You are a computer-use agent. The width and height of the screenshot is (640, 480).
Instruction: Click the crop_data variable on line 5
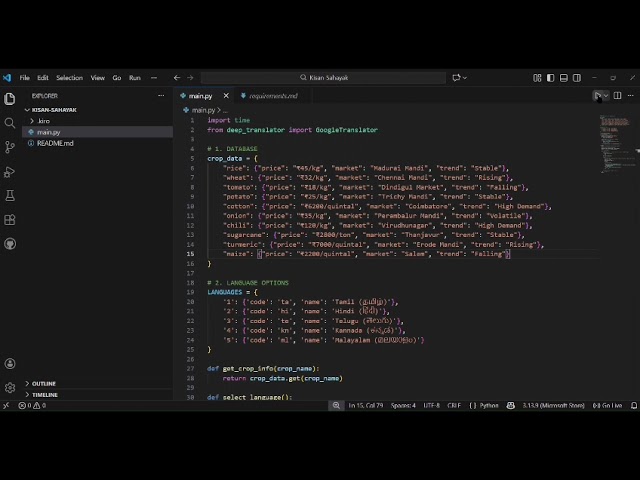[224, 158]
